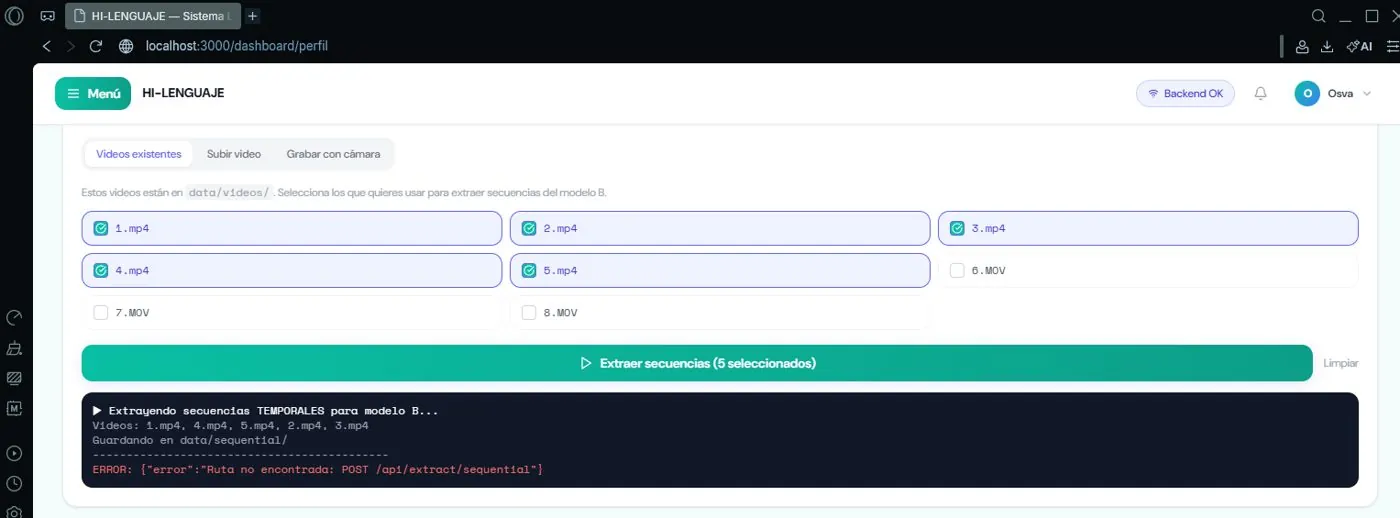Click the Osva user avatar

[x=1307, y=93]
